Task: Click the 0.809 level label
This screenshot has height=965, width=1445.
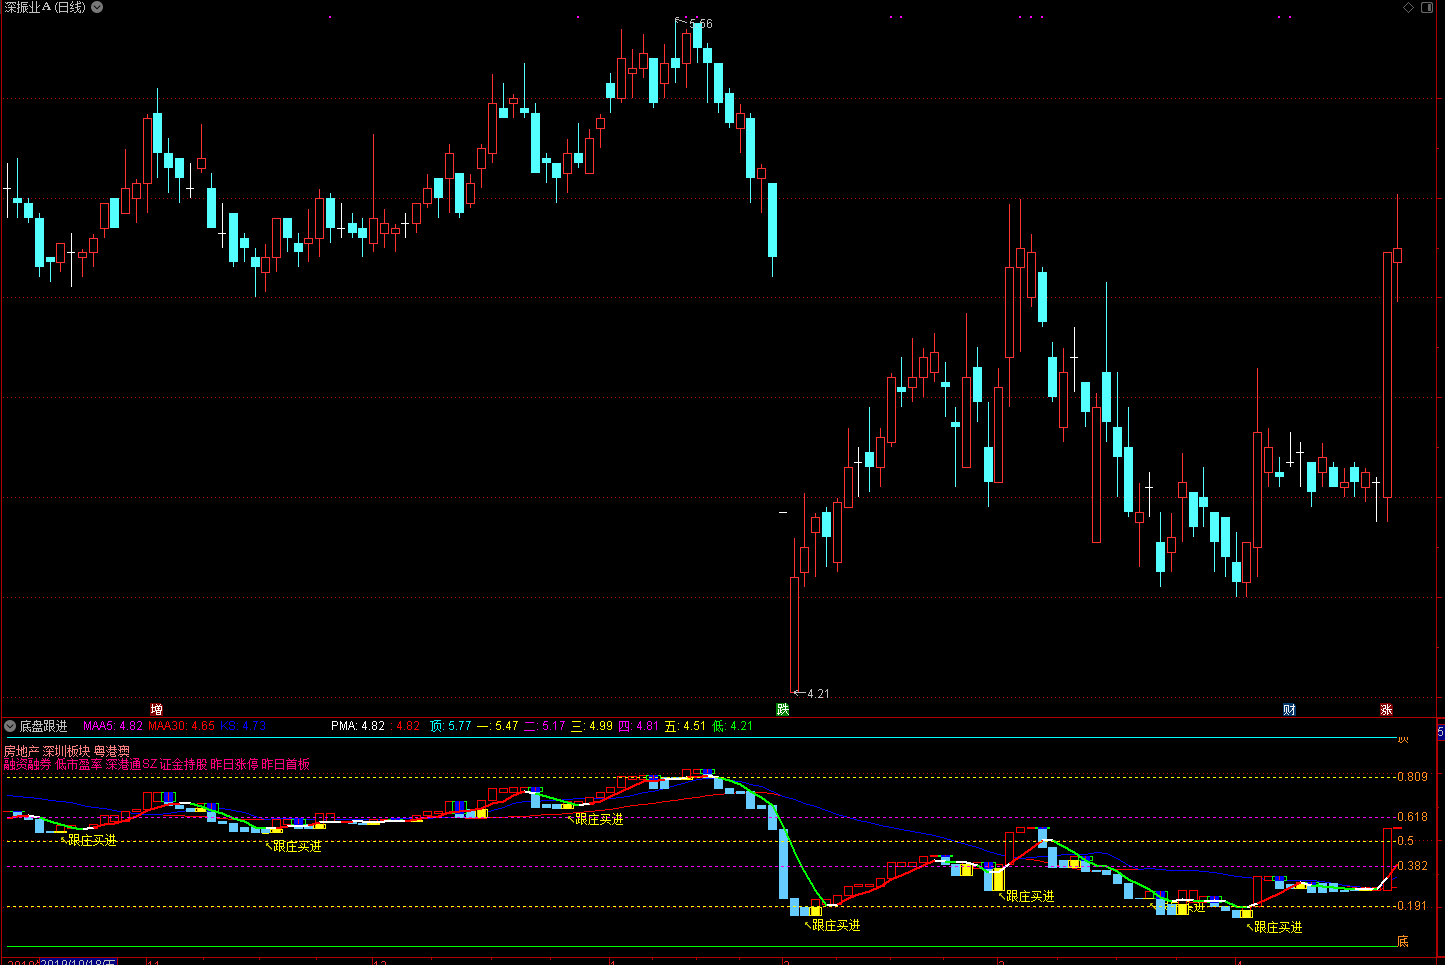Action: pos(1412,776)
